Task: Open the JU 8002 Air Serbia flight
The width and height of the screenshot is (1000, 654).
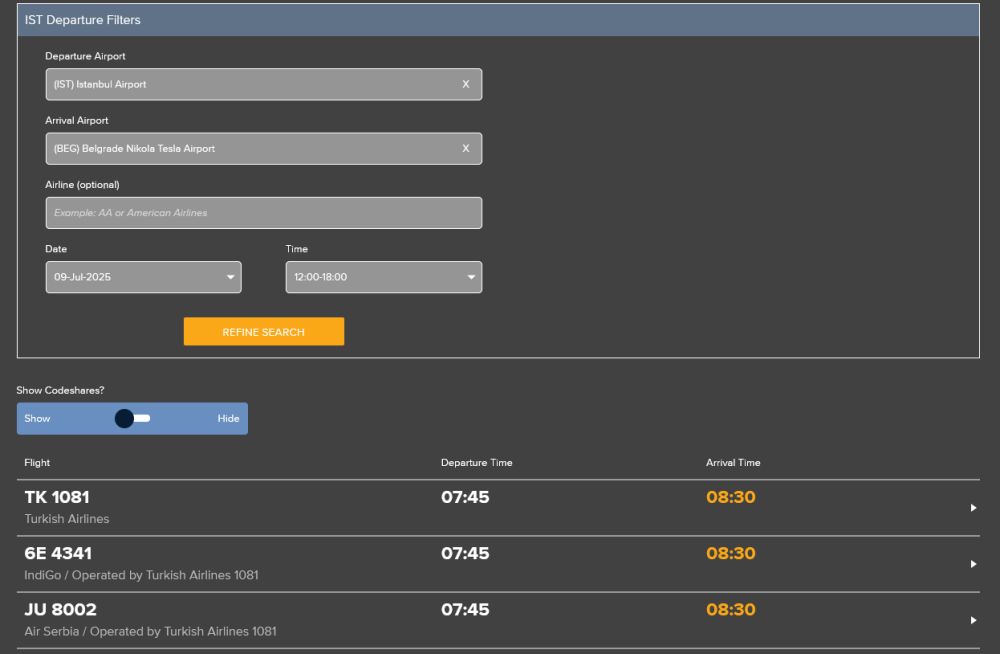Action: coord(60,609)
